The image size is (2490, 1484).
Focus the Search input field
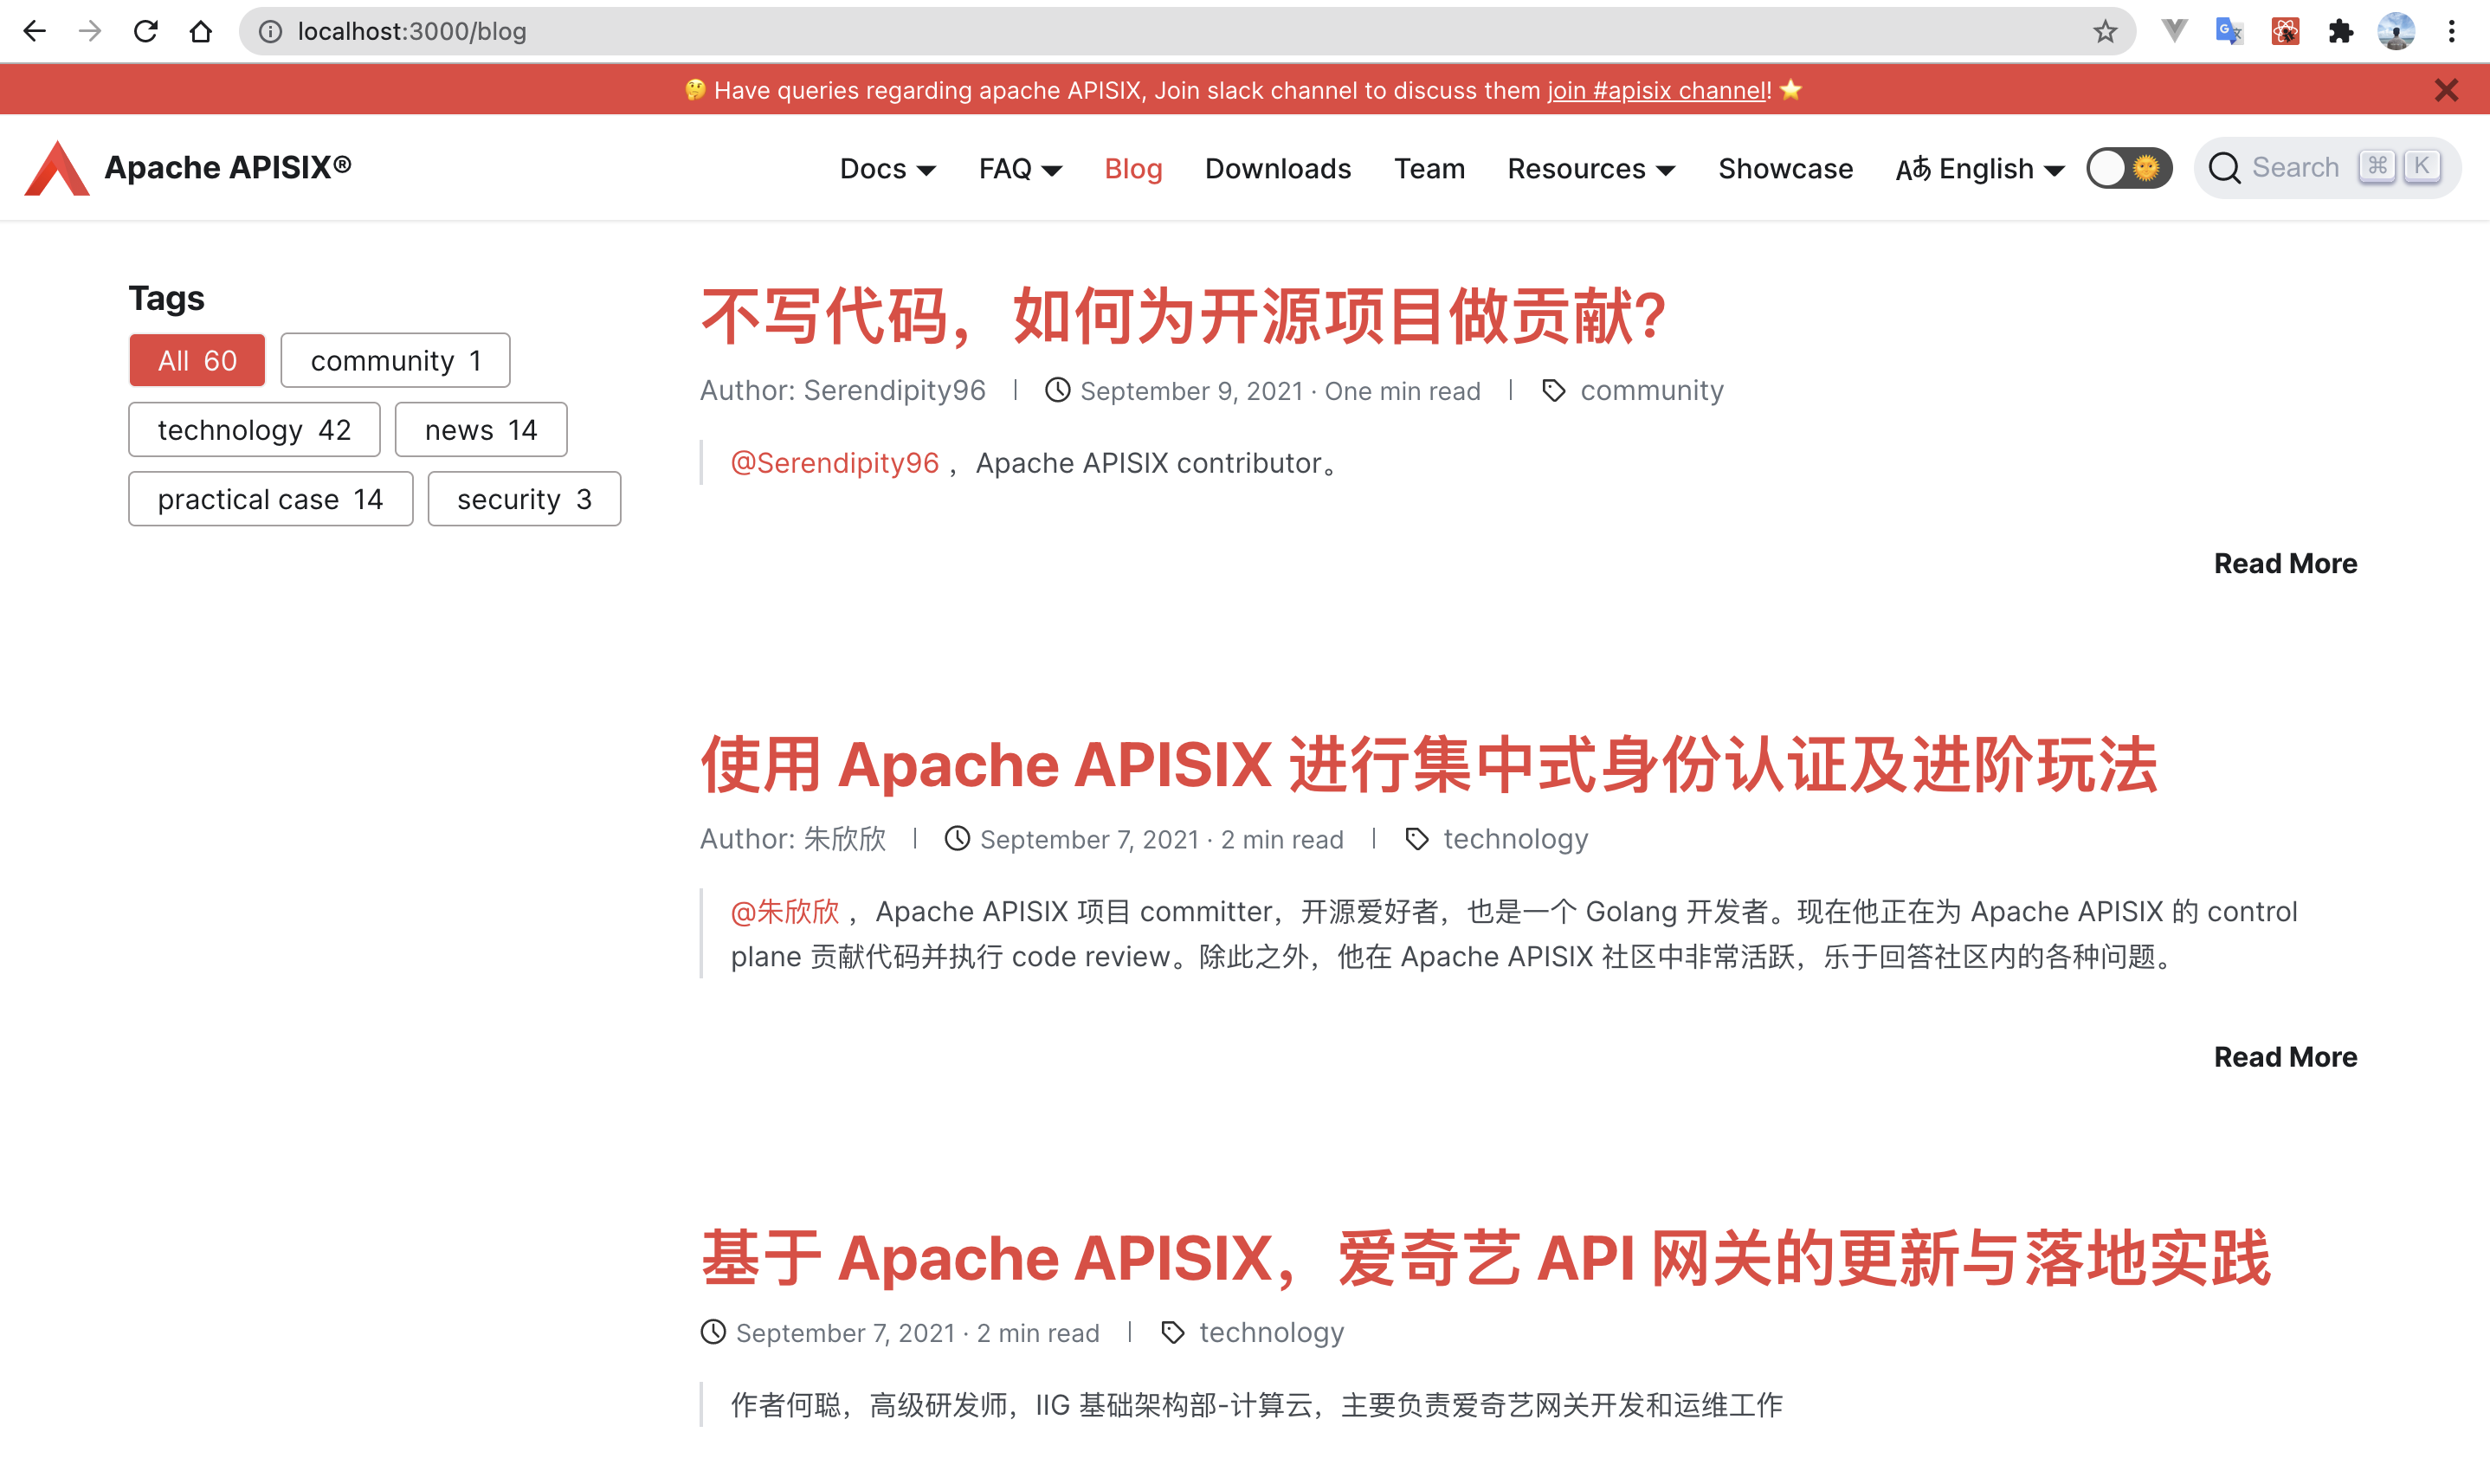click(2295, 168)
